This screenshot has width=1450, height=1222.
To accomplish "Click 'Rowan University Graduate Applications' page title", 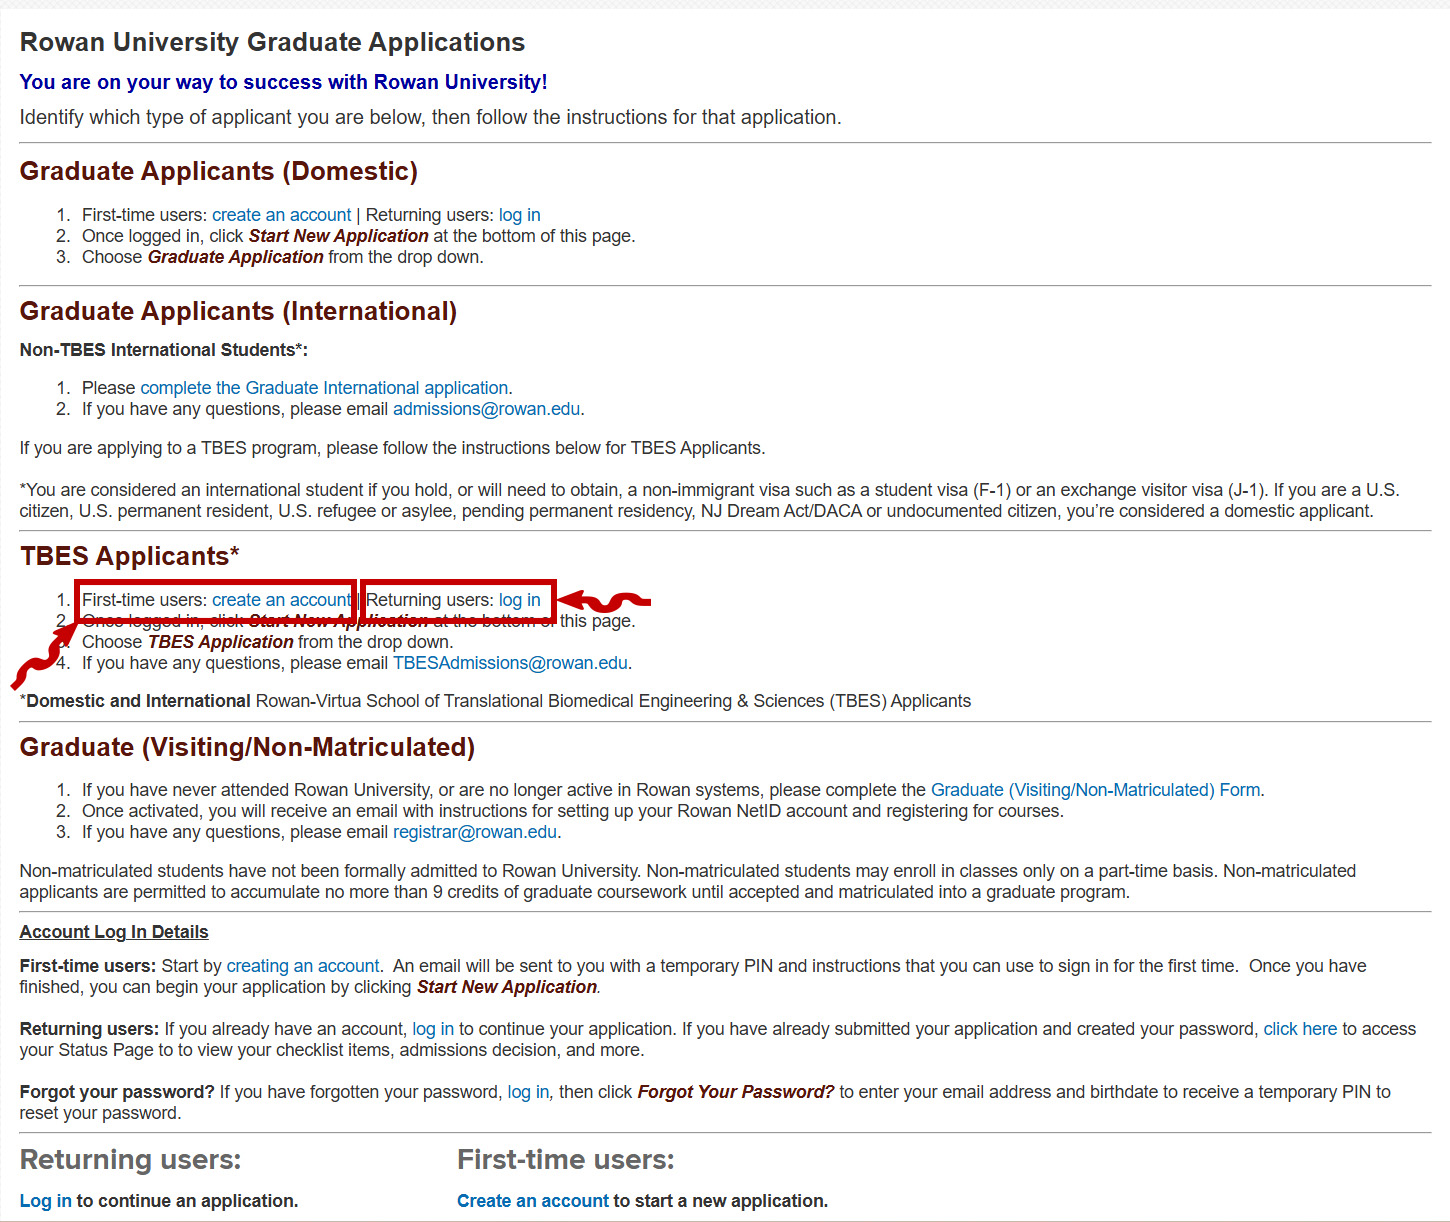I will (x=272, y=42).
